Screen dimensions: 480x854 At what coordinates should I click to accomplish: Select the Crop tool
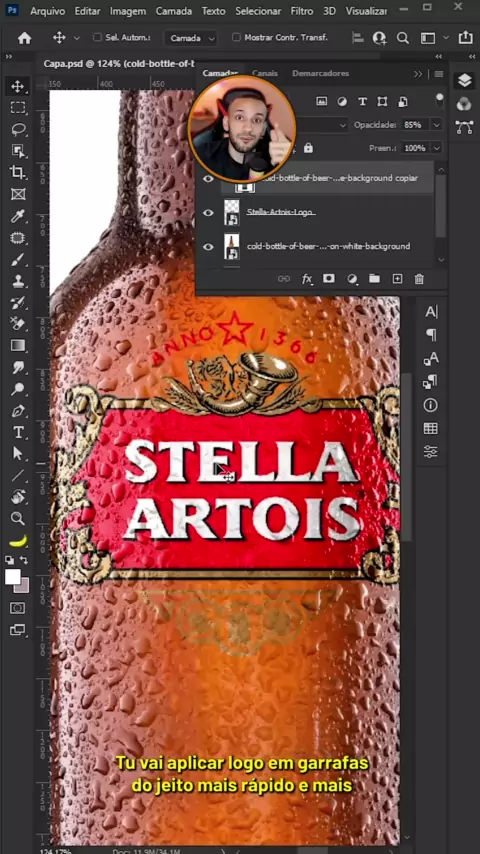coord(18,173)
